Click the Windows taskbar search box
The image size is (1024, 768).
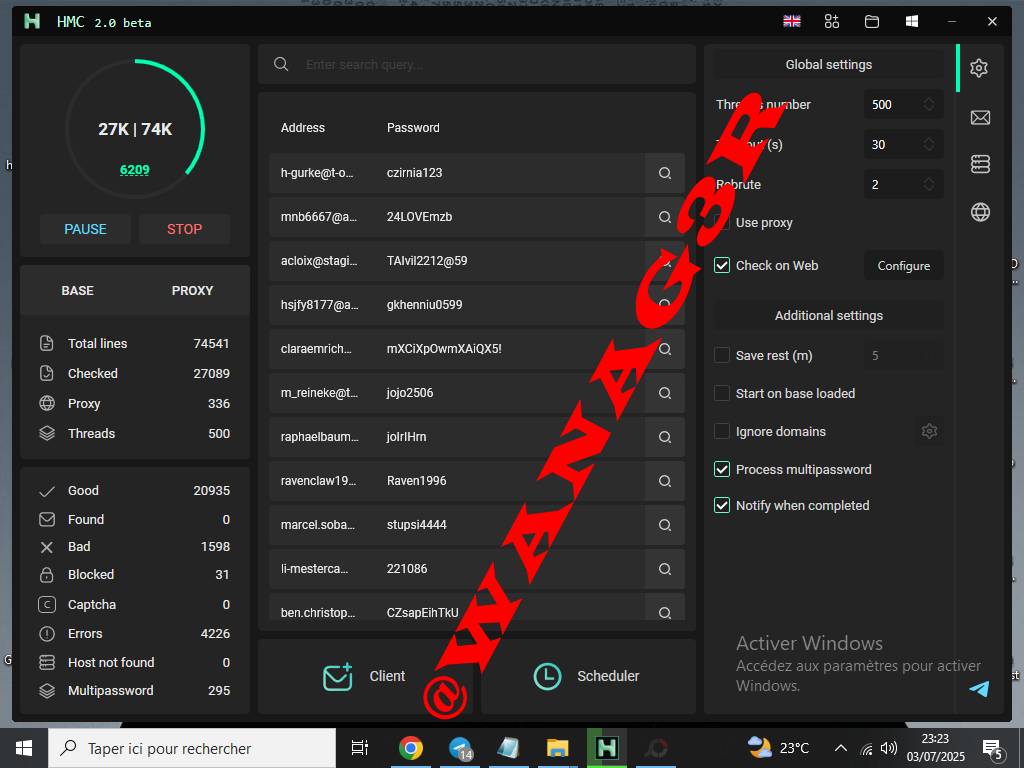tap(192, 748)
